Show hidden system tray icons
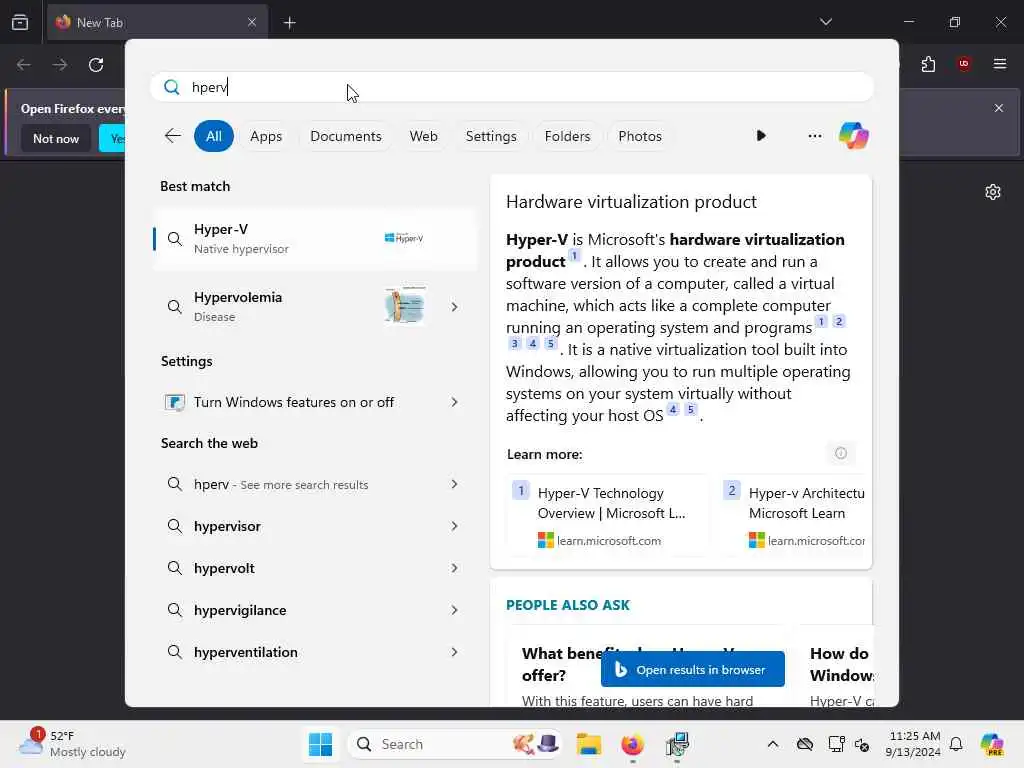Viewport: 1024px width, 768px height. [773, 744]
